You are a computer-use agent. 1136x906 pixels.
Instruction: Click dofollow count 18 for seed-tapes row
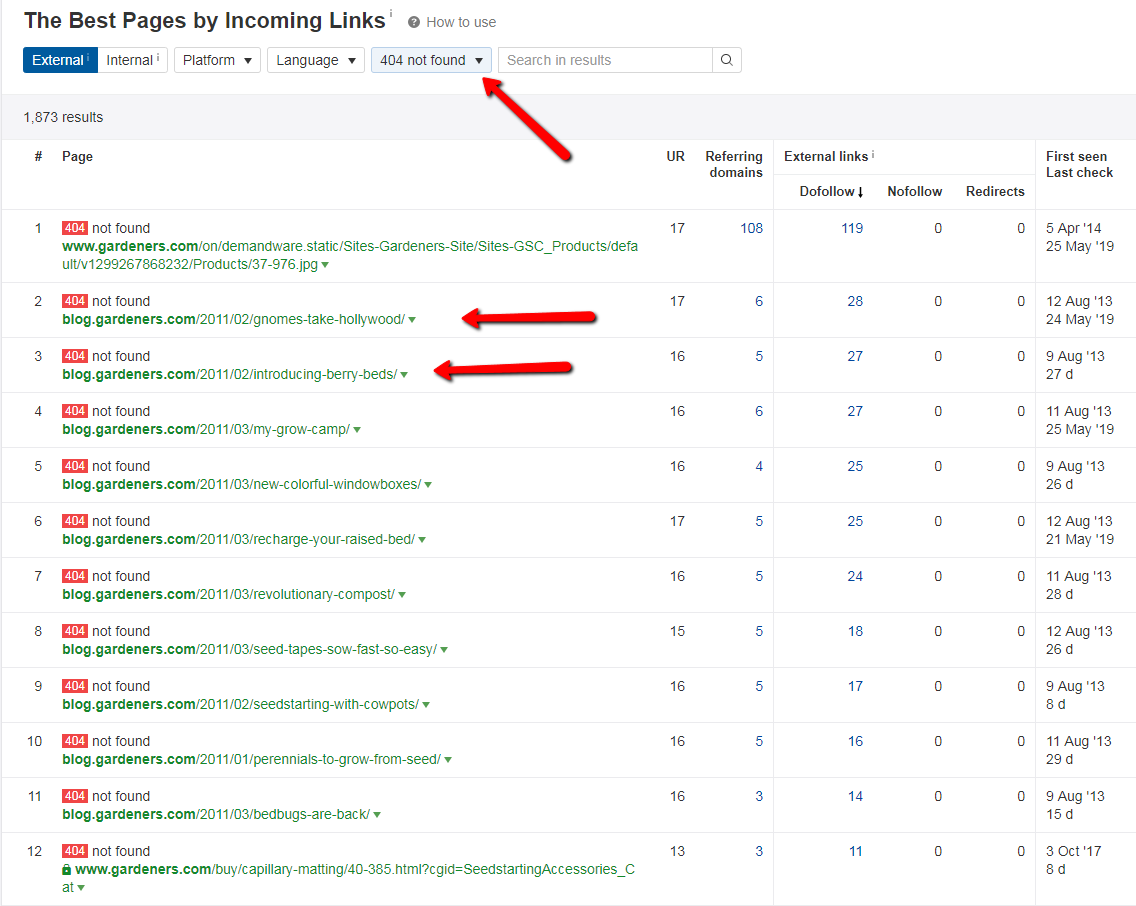point(855,632)
